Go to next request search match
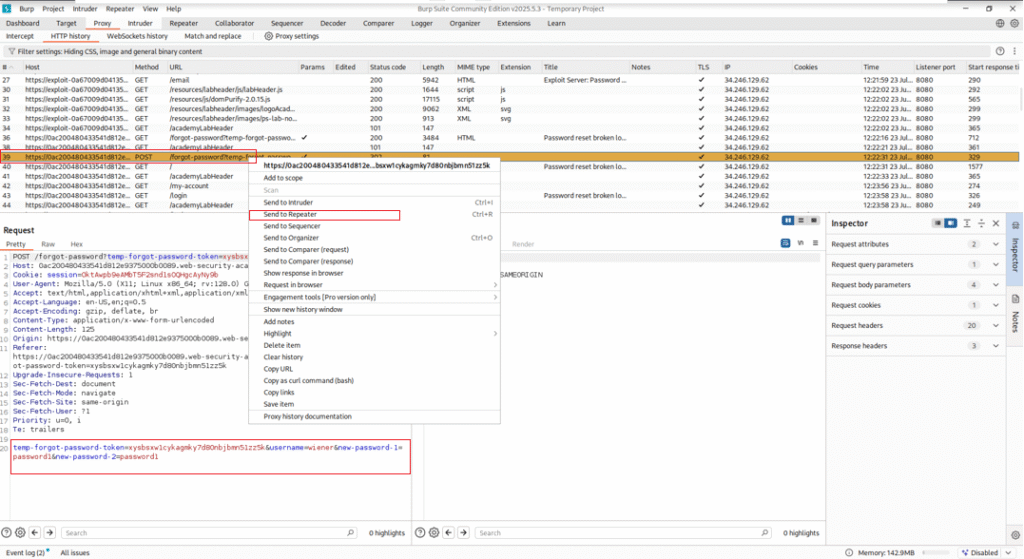The height and width of the screenshot is (559, 1024). [x=50, y=533]
